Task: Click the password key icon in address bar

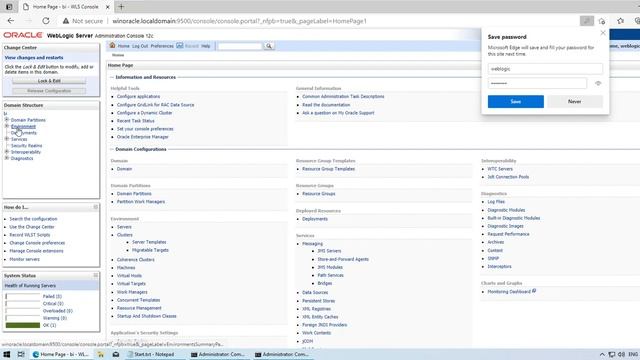Action: click(587, 21)
